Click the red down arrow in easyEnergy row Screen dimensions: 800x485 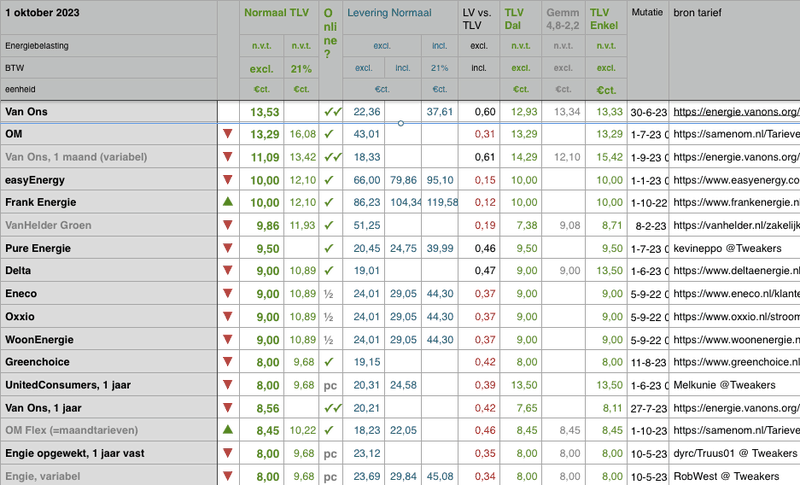(x=228, y=180)
